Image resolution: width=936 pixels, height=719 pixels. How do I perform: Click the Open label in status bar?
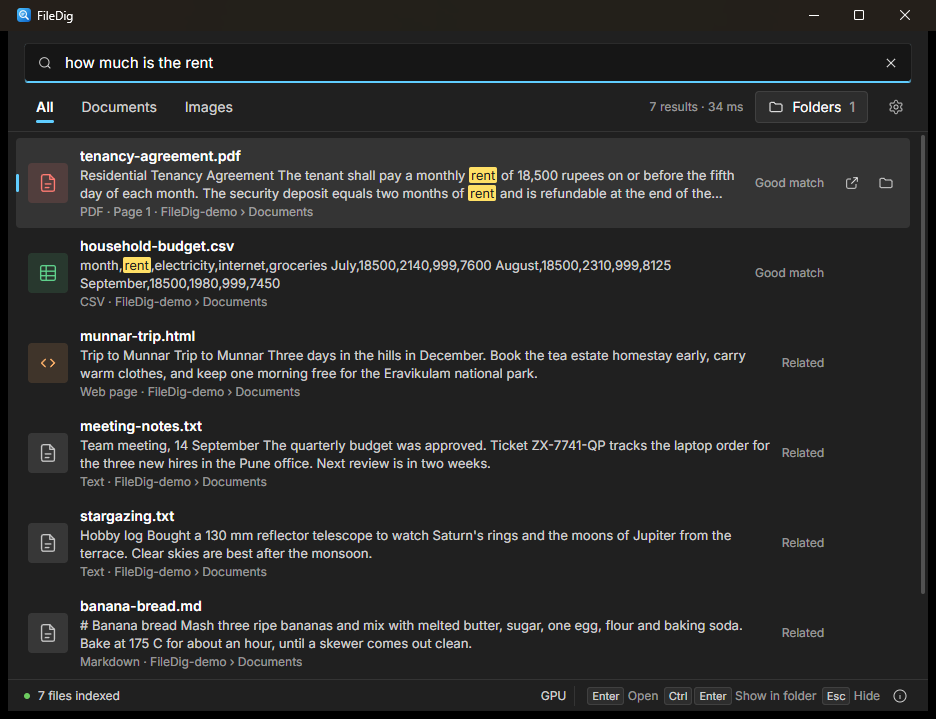[x=643, y=696]
